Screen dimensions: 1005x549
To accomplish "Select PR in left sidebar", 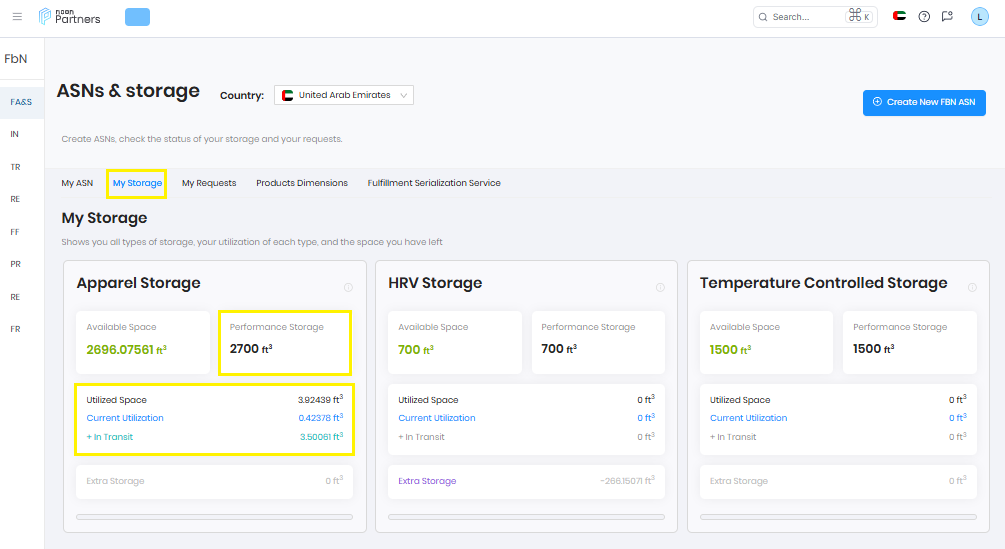I will coord(15,264).
